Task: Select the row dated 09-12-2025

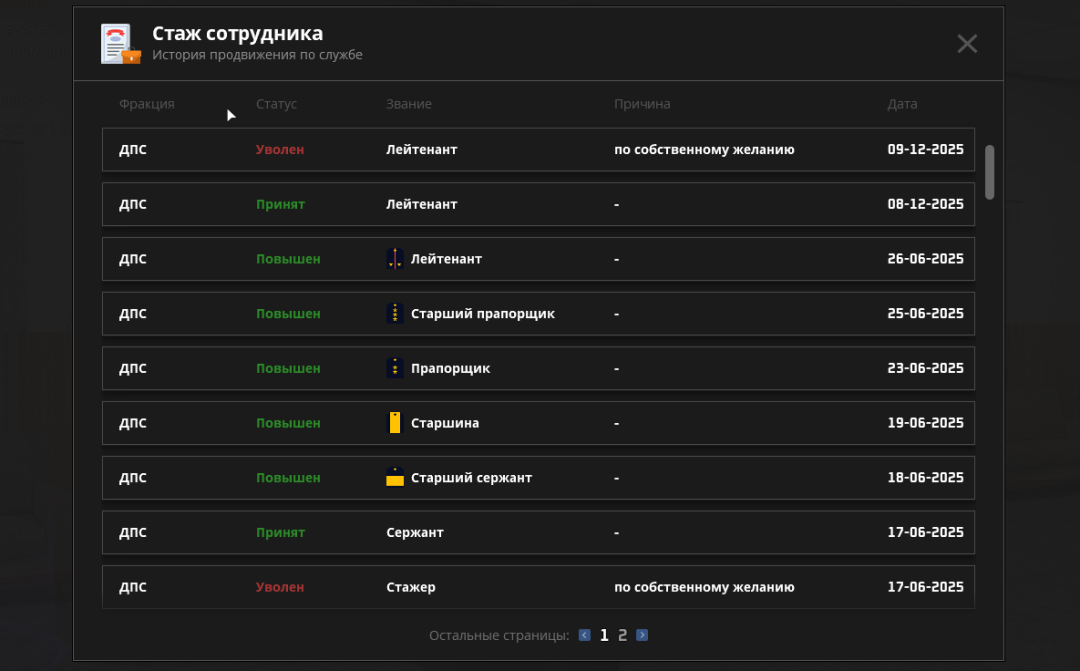Action: tap(538, 150)
